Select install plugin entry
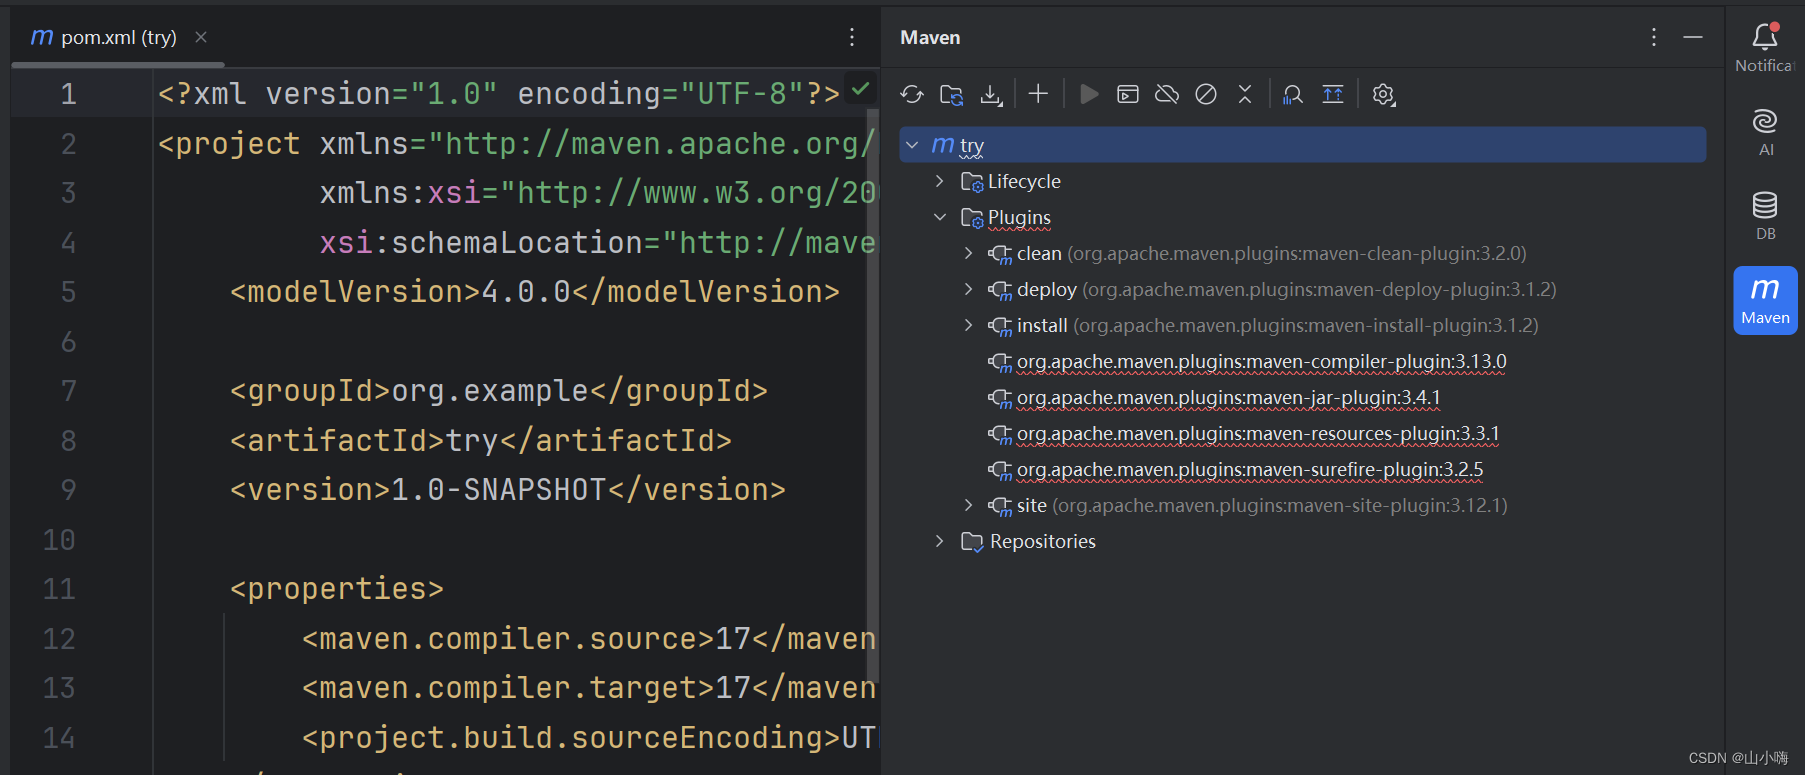The image size is (1805, 775). tap(1277, 325)
